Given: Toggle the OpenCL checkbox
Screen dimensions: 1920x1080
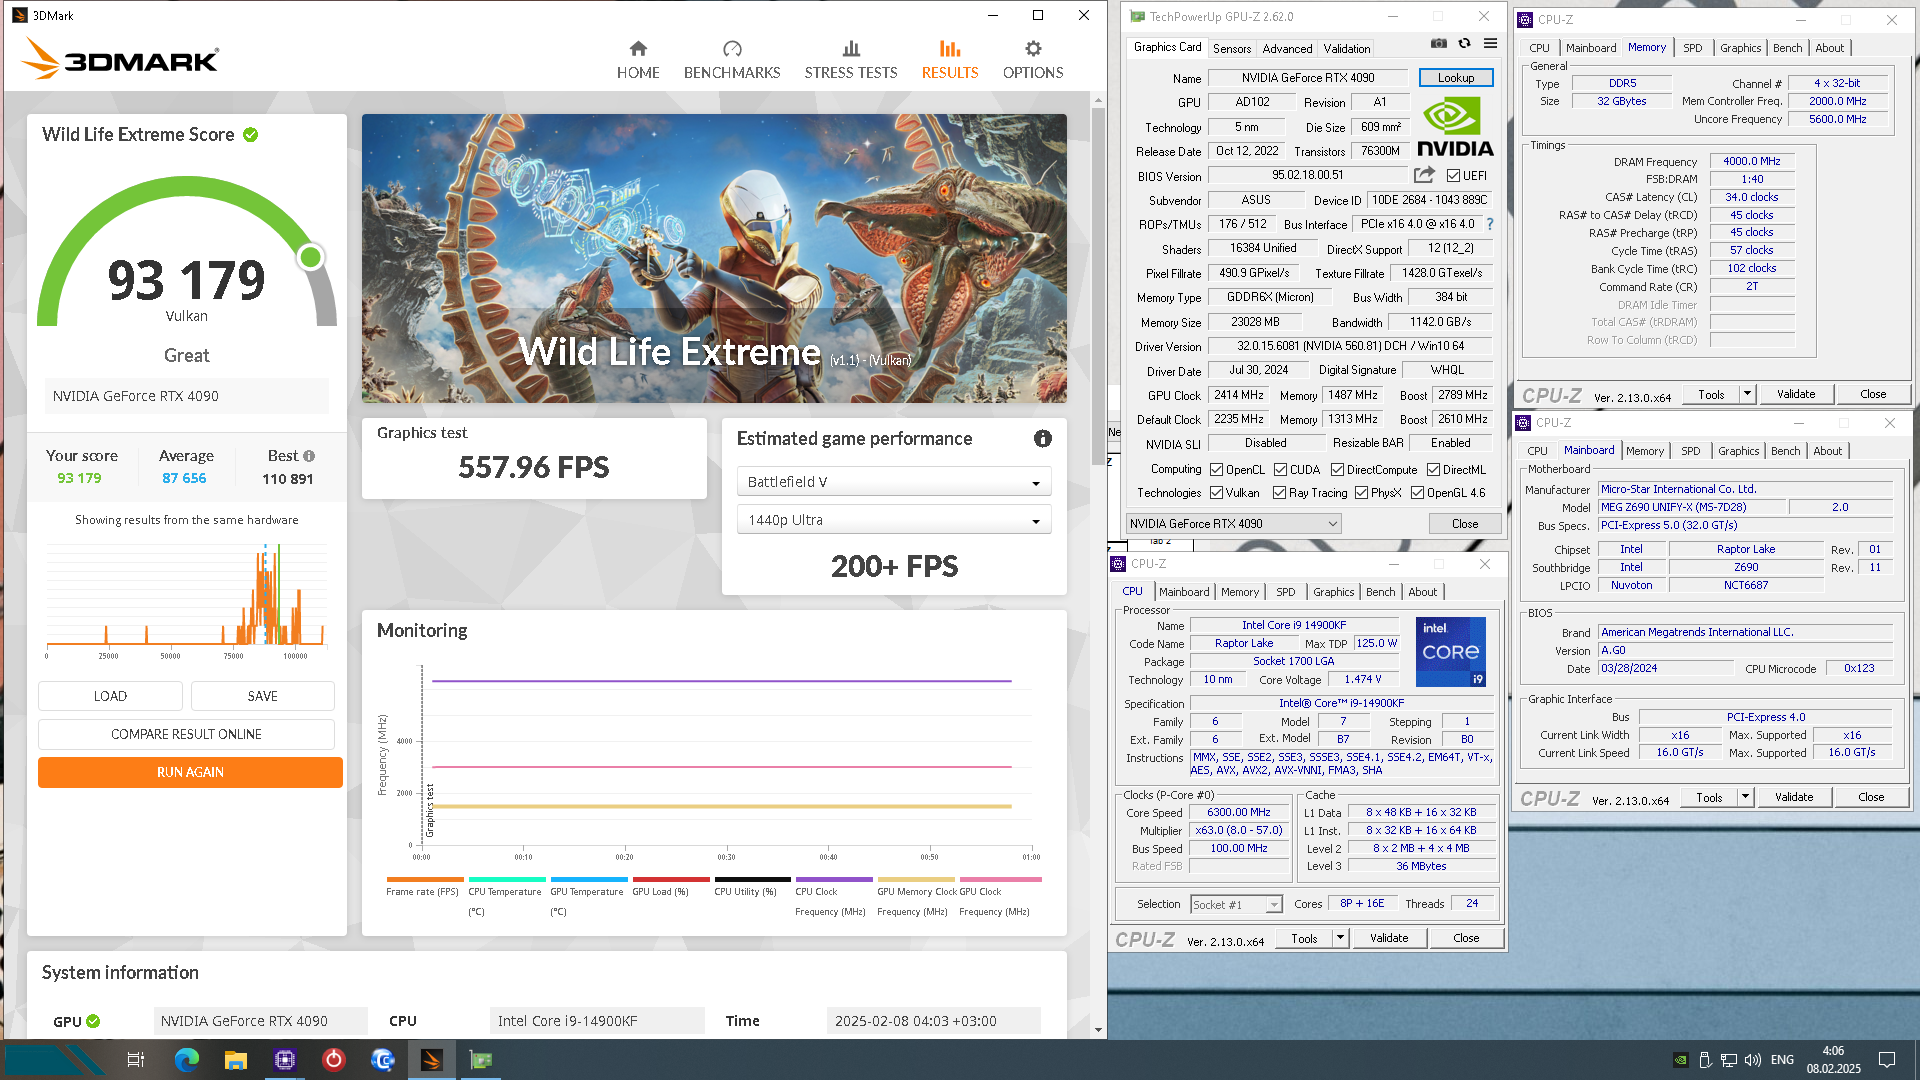Looking at the screenshot, I should tap(1217, 470).
